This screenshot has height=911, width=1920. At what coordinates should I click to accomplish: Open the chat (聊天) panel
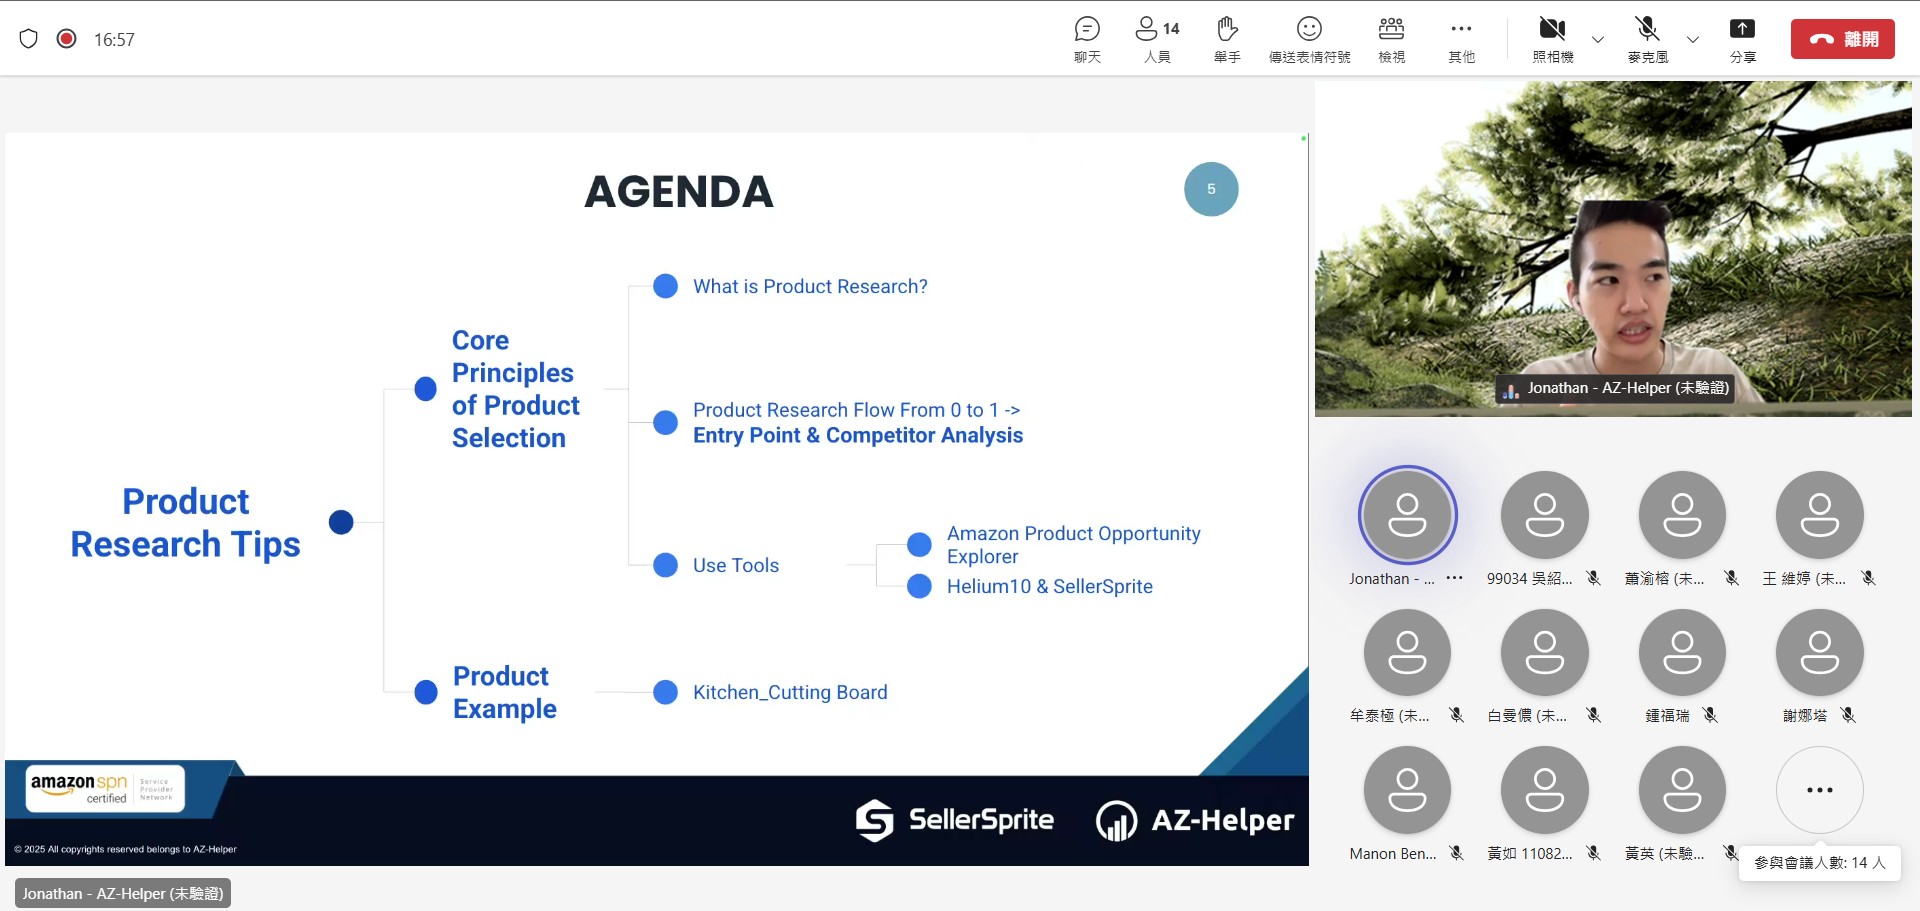click(1087, 39)
